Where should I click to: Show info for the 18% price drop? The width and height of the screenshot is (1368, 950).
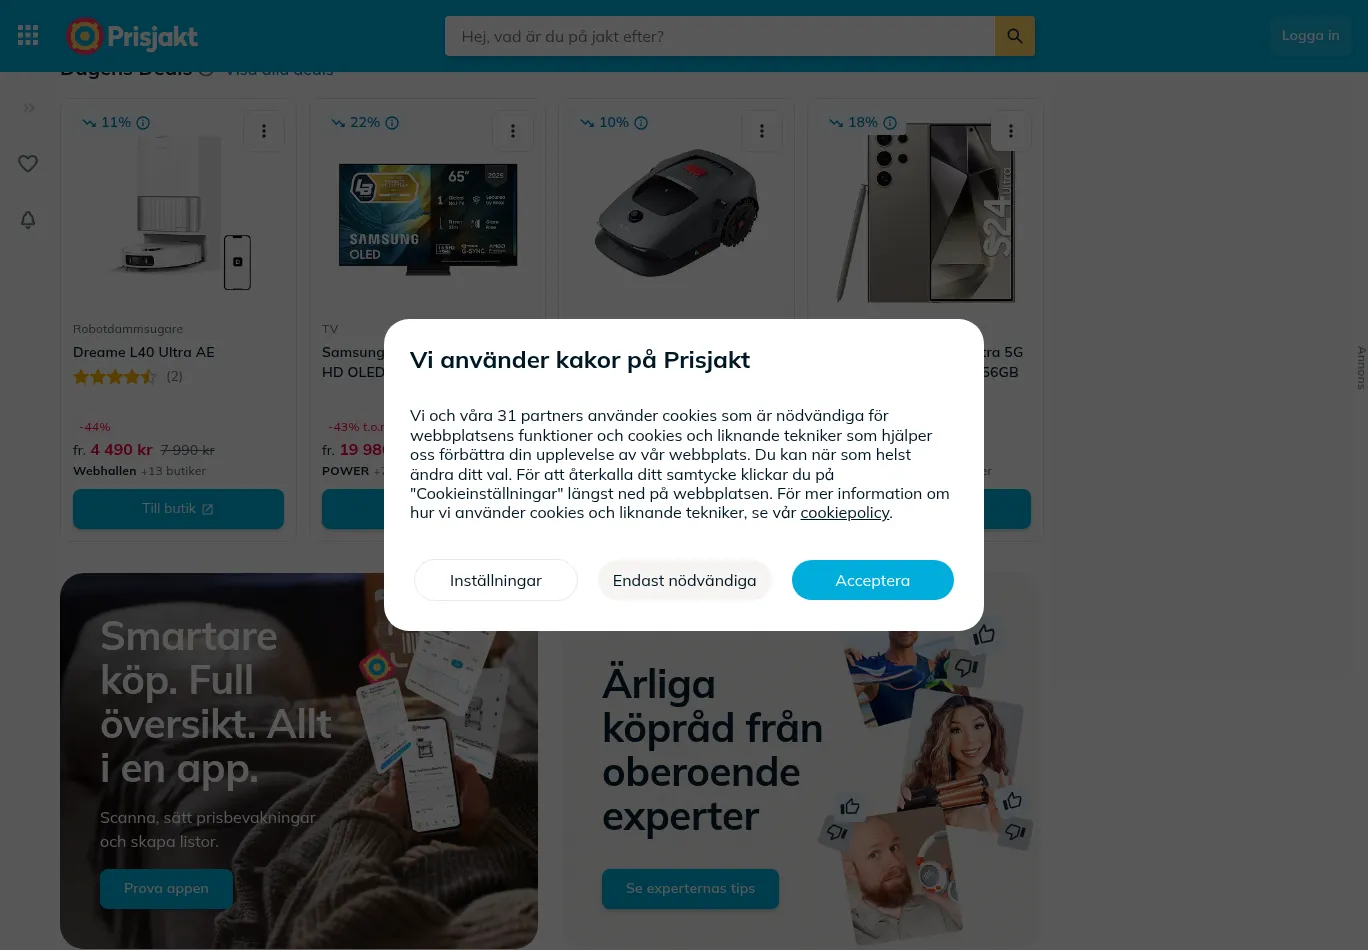click(890, 123)
